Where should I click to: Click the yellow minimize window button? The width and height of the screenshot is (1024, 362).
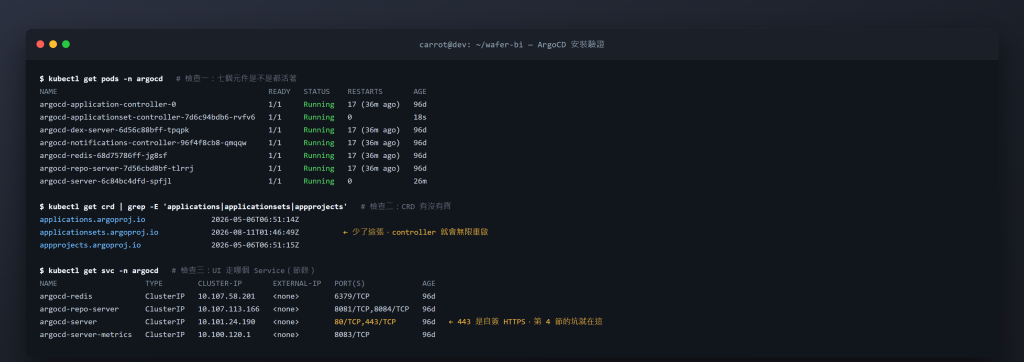coord(53,44)
